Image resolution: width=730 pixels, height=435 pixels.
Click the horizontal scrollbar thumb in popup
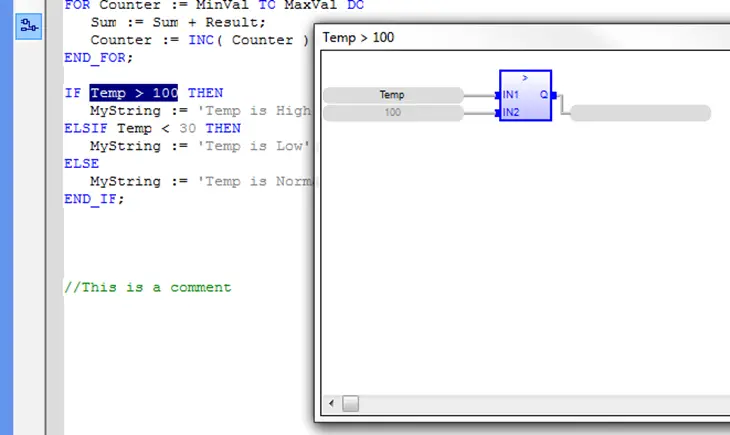(x=351, y=403)
